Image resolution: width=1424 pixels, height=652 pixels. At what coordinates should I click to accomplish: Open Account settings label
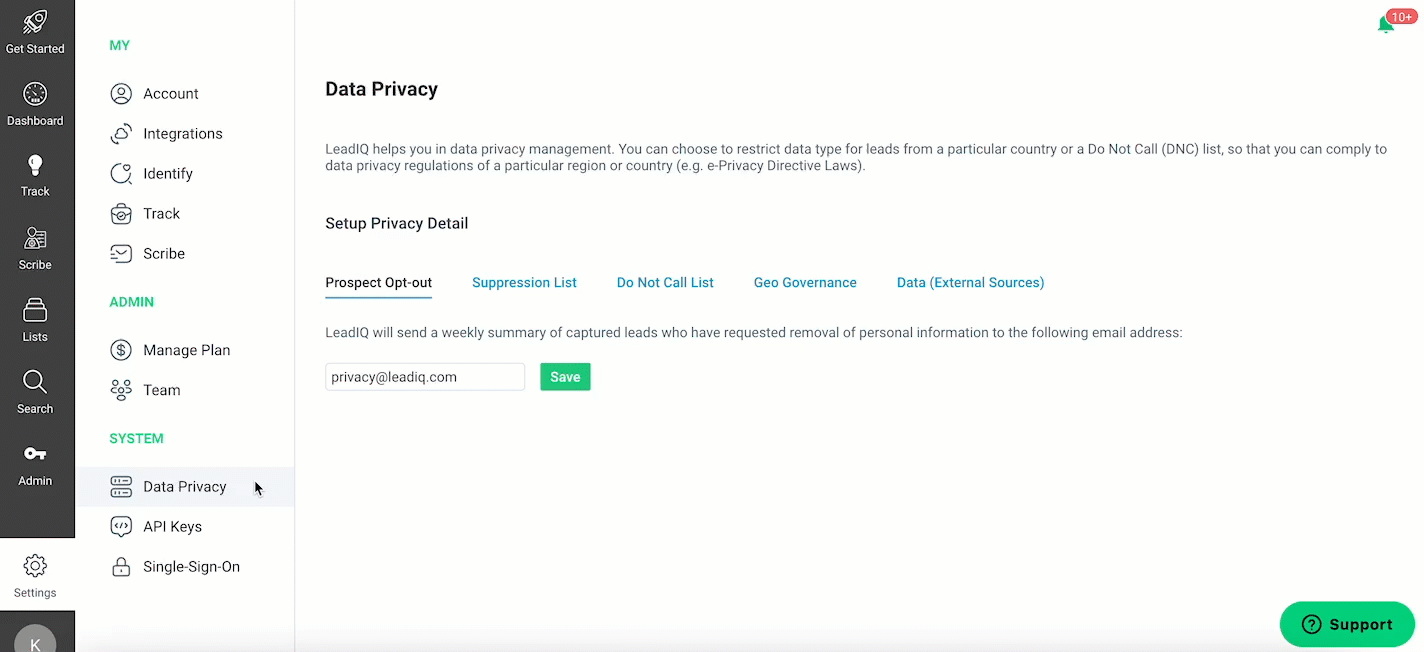[x=171, y=94]
